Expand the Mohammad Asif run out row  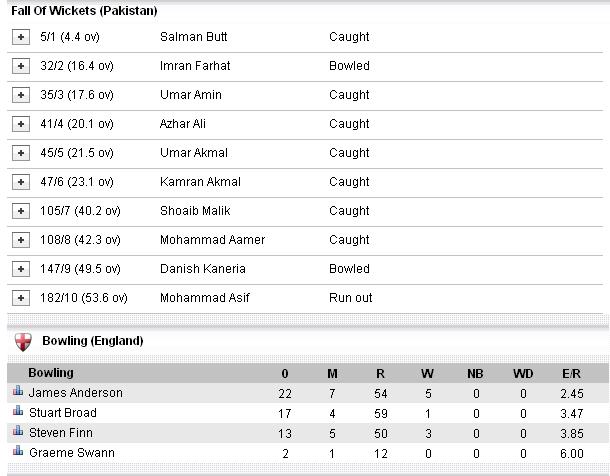tap(21, 298)
